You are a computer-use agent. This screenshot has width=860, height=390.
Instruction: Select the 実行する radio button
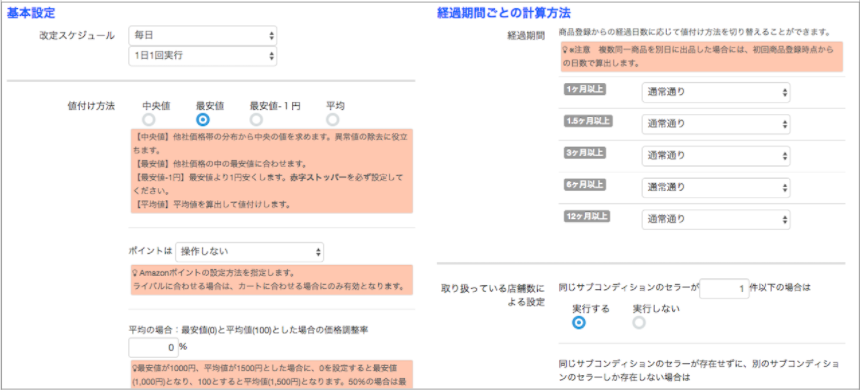578,323
